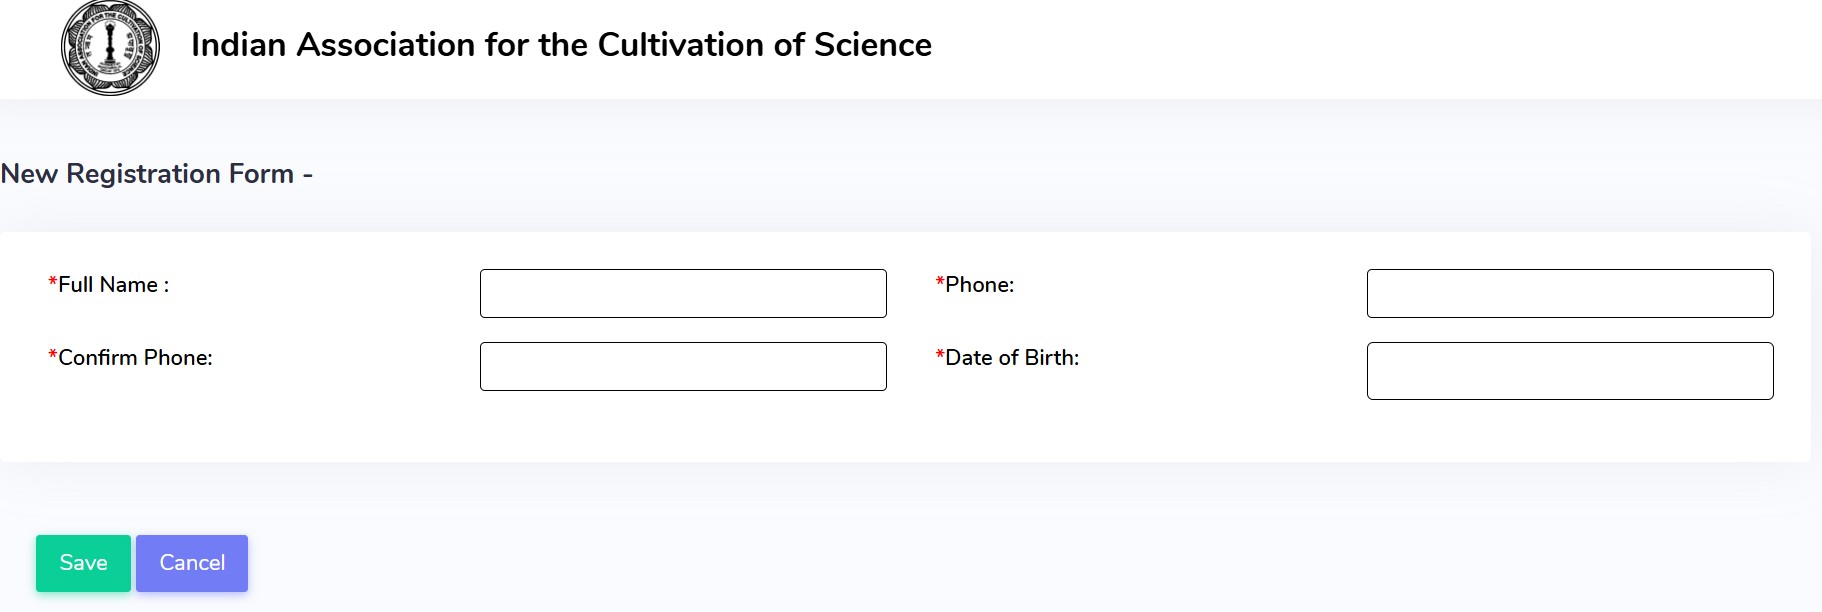Click the red asterisk before Full Name

point(53,283)
